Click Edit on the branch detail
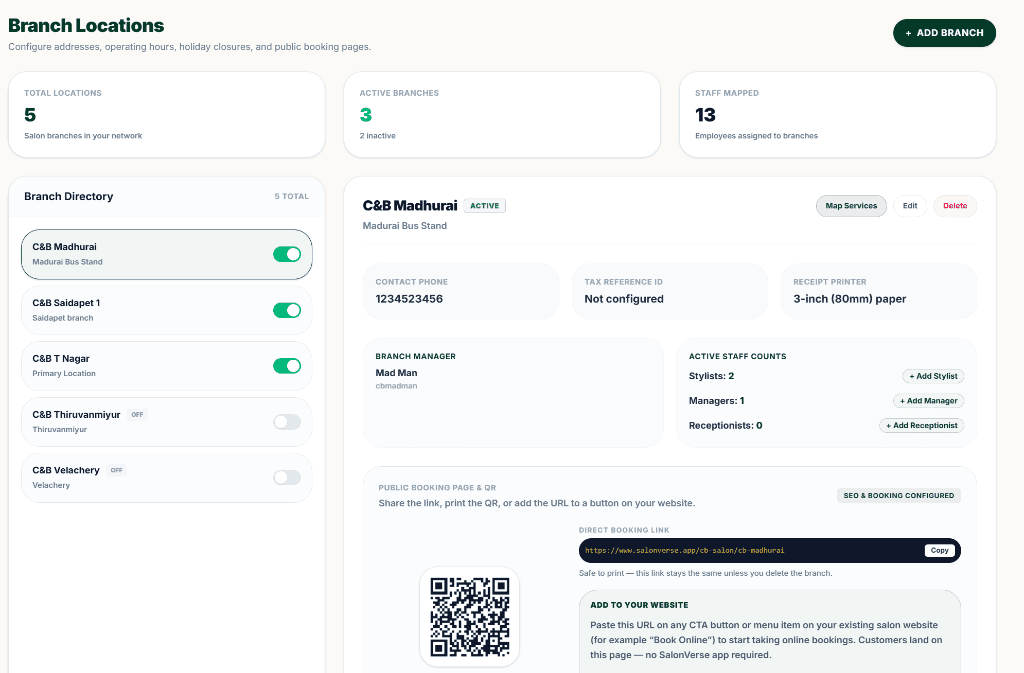Image resolution: width=1024 pixels, height=673 pixels. point(910,206)
